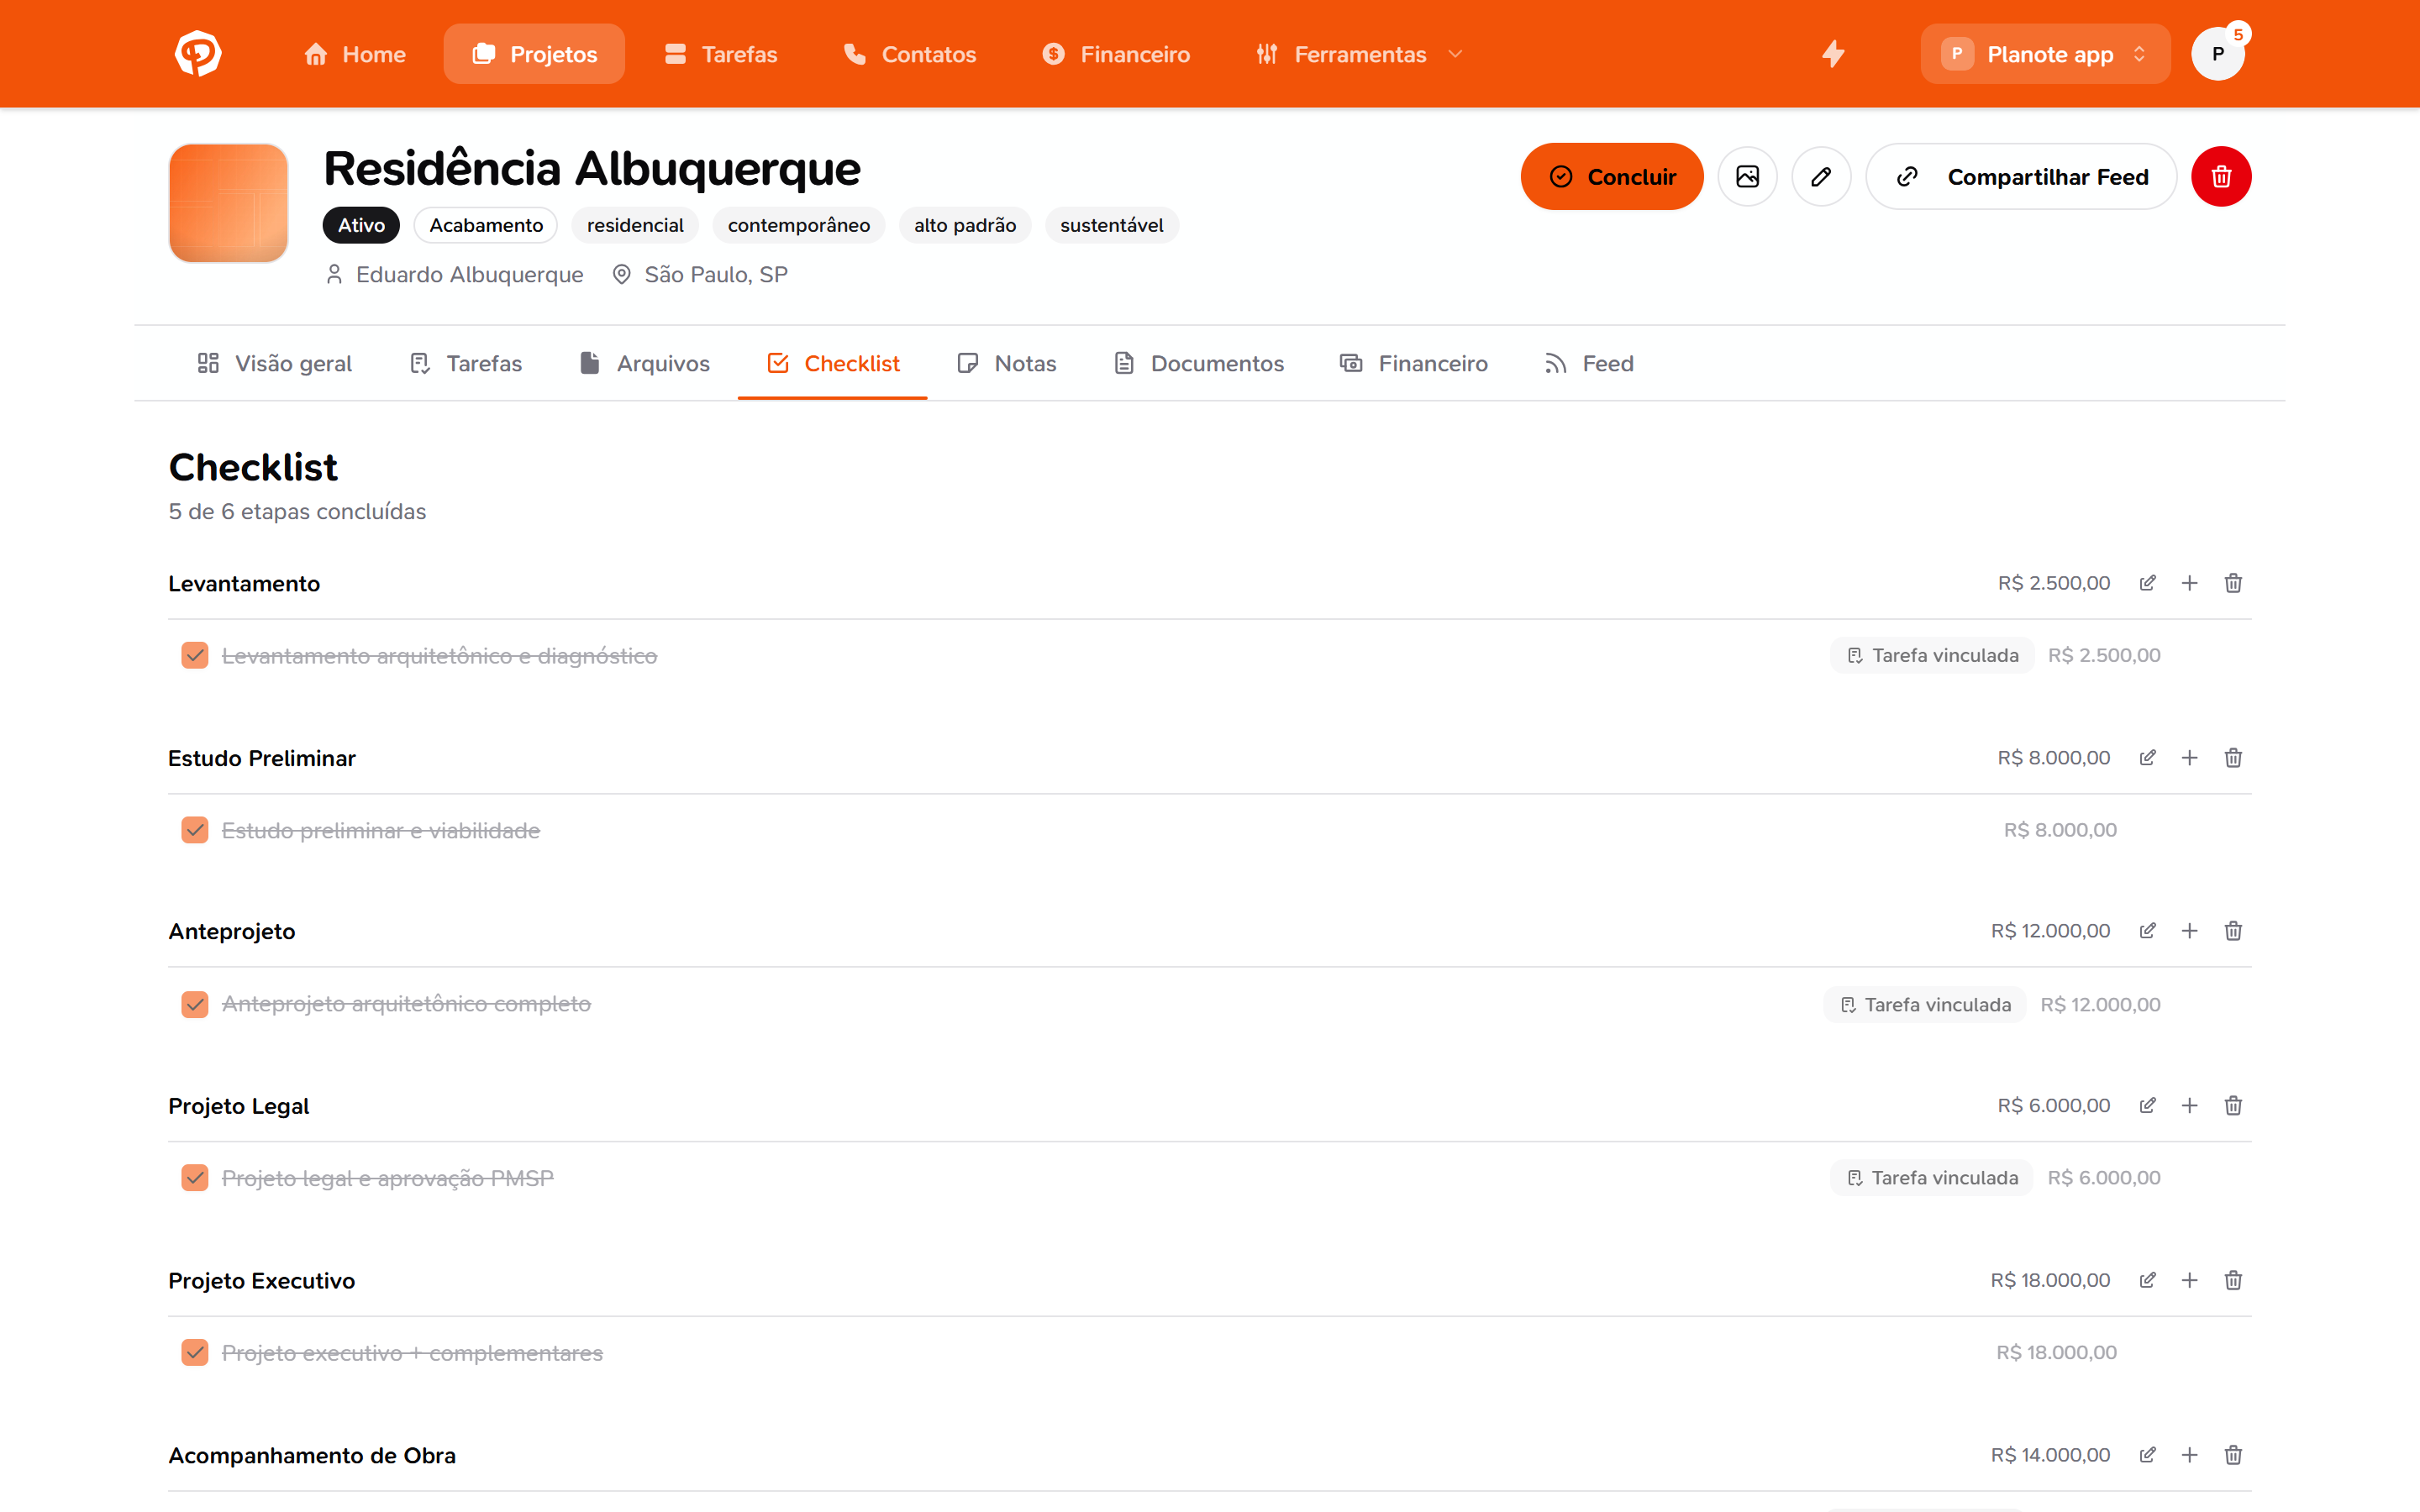Uncheck Anteprojeto arquitetônico completo
Image resolution: width=2420 pixels, height=1512 pixels.
(x=195, y=1004)
